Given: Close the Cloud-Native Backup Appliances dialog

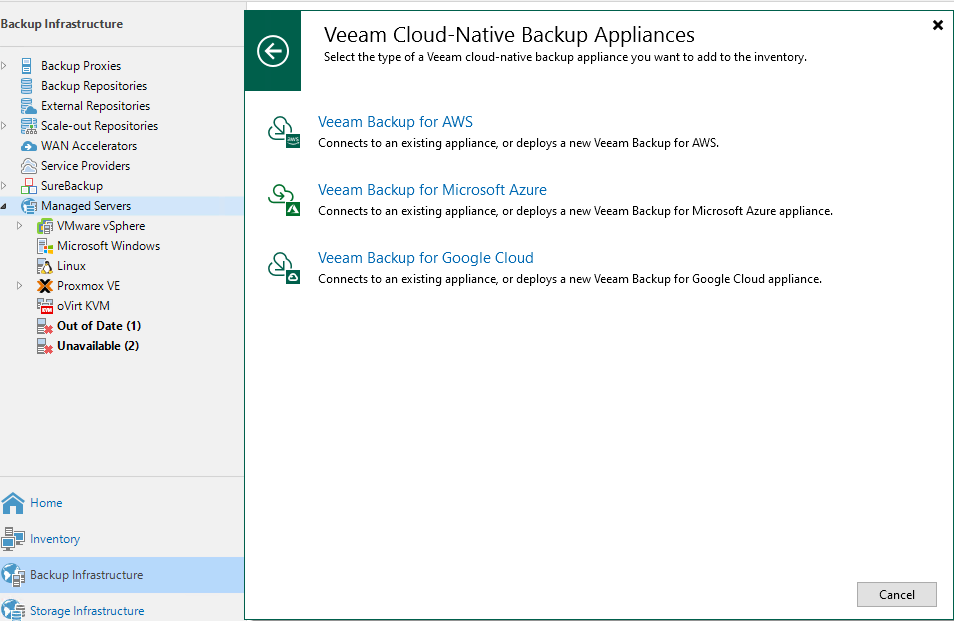Looking at the screenshot, I should pos(937,25).
